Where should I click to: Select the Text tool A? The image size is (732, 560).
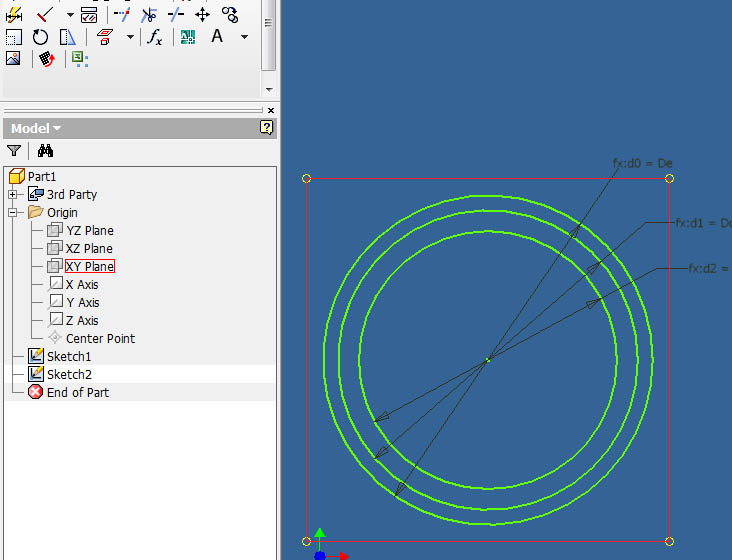[217, 36]
